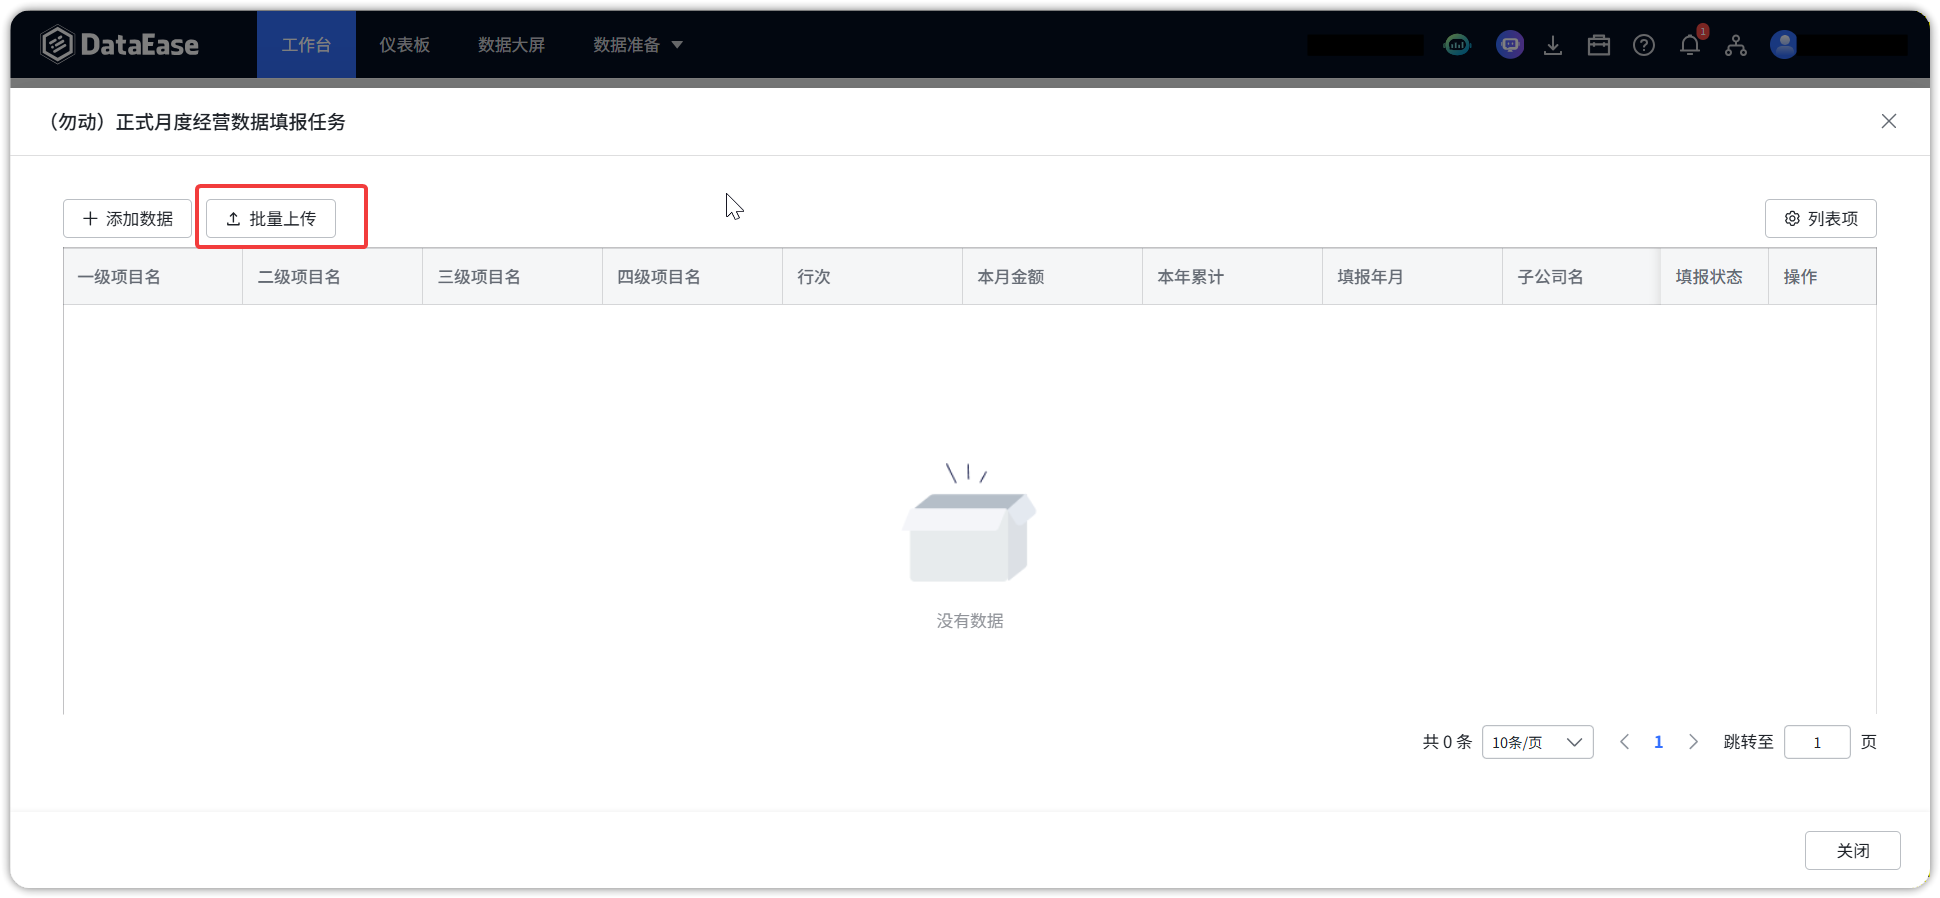Open the toolbox icon in header
Image resolution: width=1940 pixels, height=898 pixels.
click(1598, 45)
